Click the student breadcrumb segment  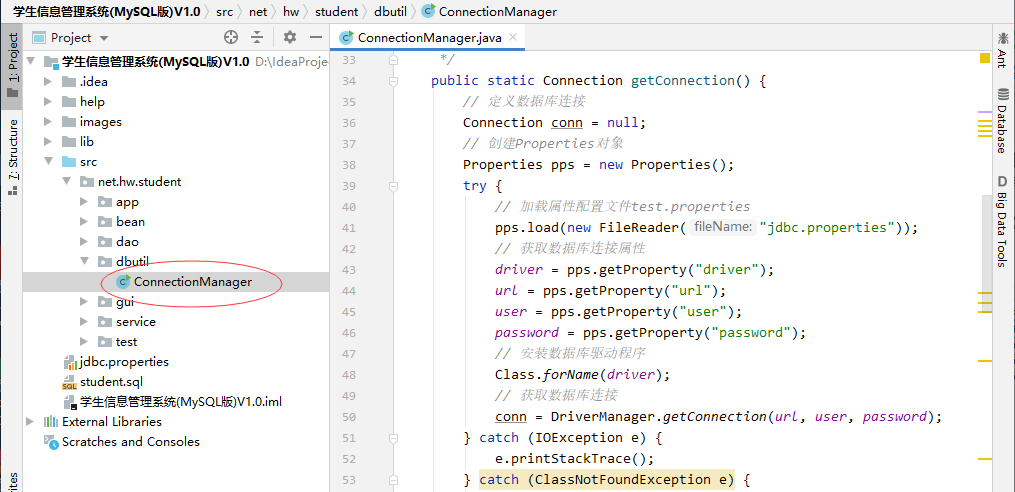[x=337, y=12]
